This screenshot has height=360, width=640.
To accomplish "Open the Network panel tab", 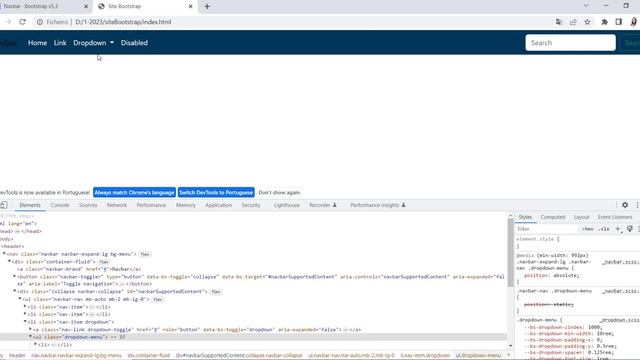I will [117, 205].
